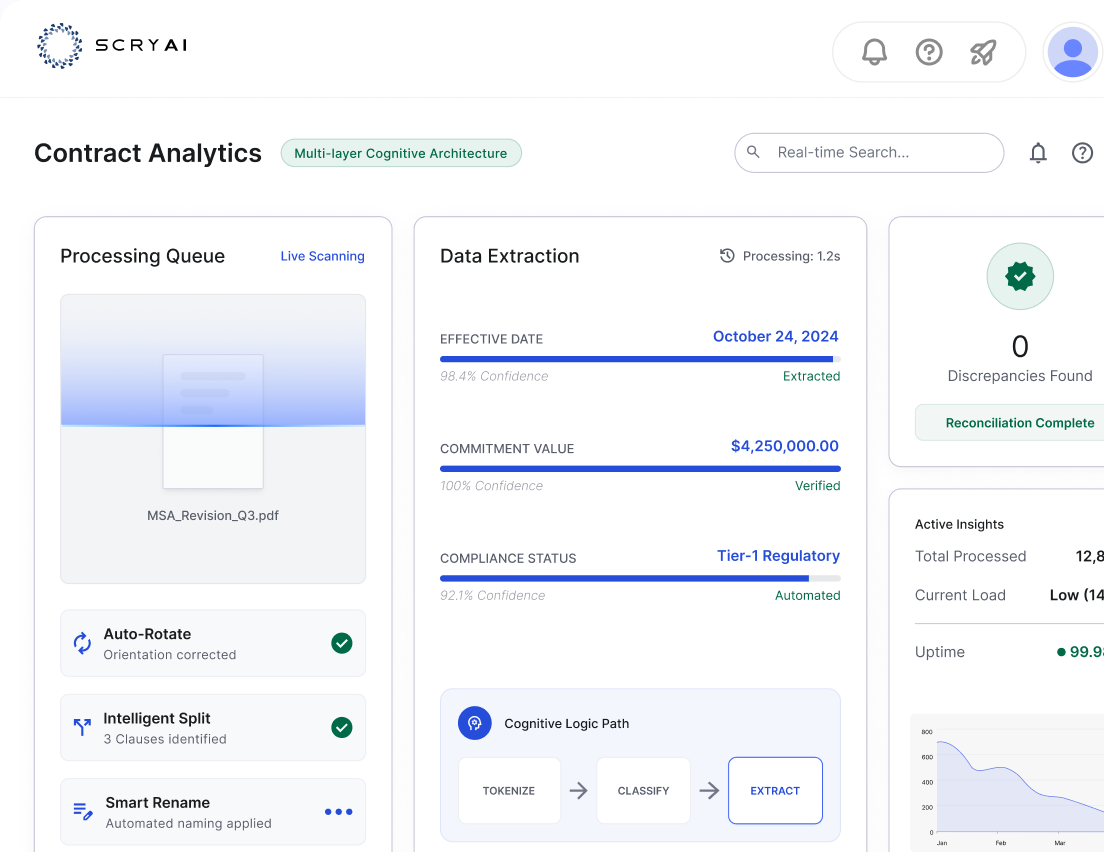Click the Discrepancies Found label
Image resolution: width=1104 pixels, height=852 pixels.
point(1020,376)
